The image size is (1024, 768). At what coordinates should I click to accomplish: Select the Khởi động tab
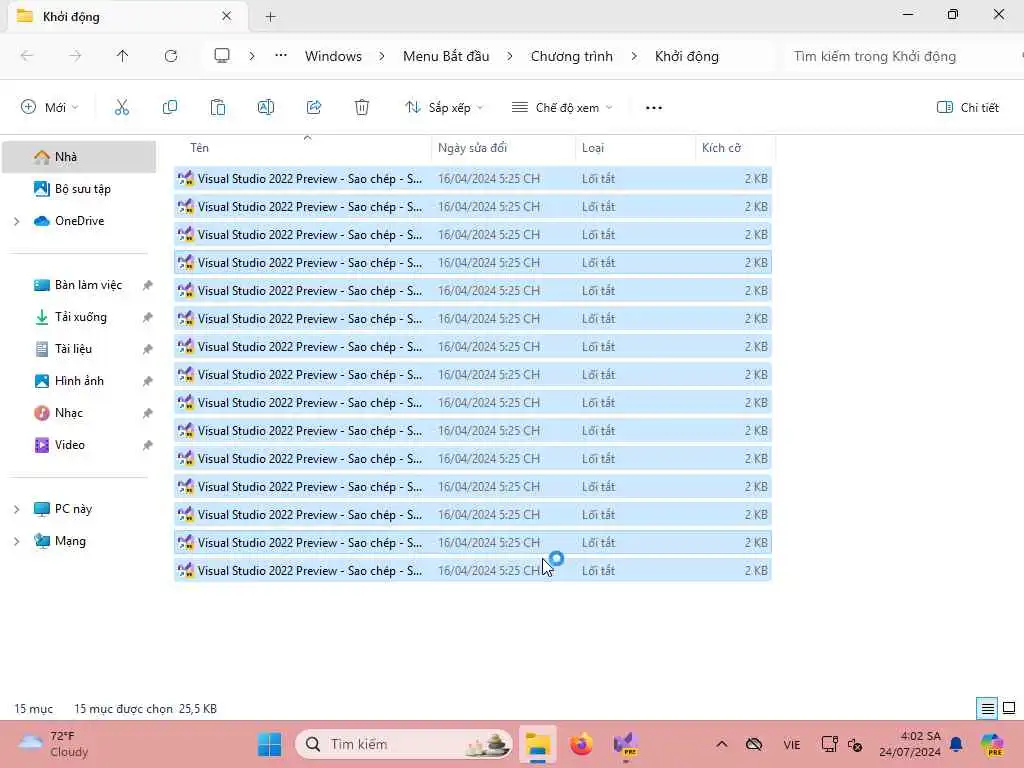pyautogui.click(x=127, y=16)
